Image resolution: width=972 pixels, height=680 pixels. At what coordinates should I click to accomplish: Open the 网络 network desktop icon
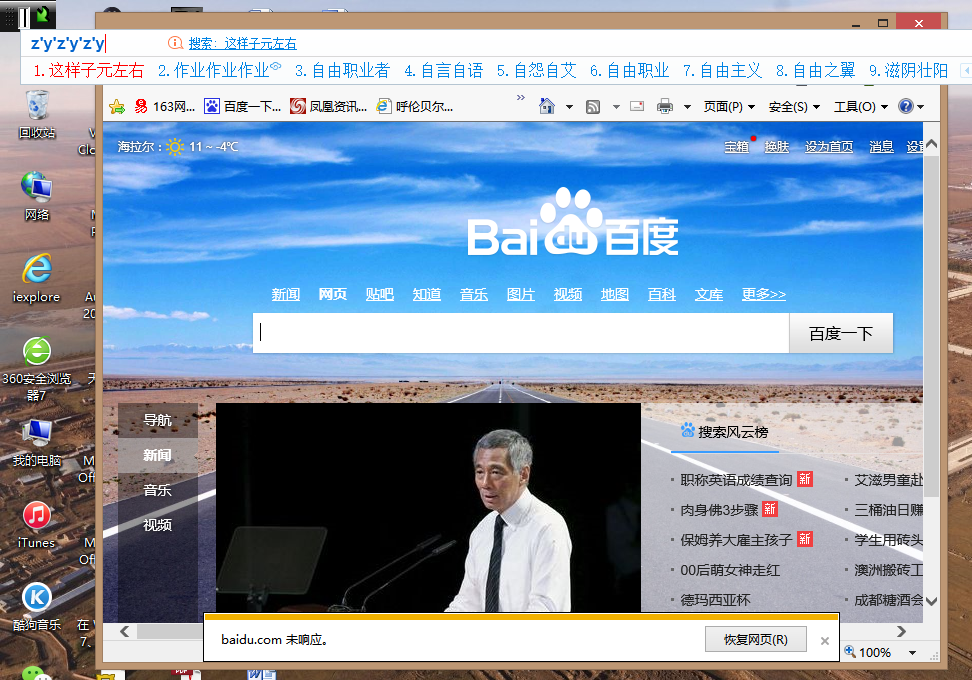[37, 195]
